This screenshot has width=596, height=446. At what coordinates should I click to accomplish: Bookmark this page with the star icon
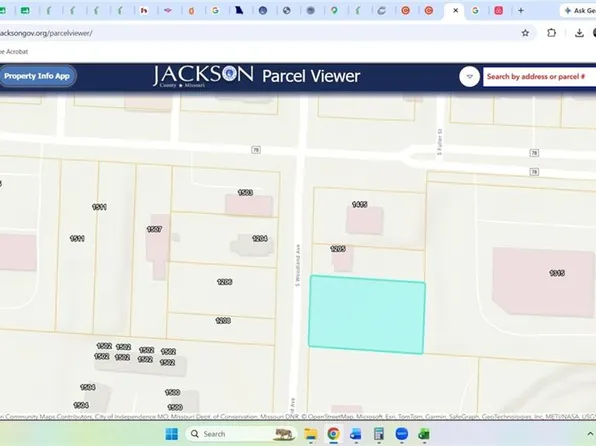[525, 33]
